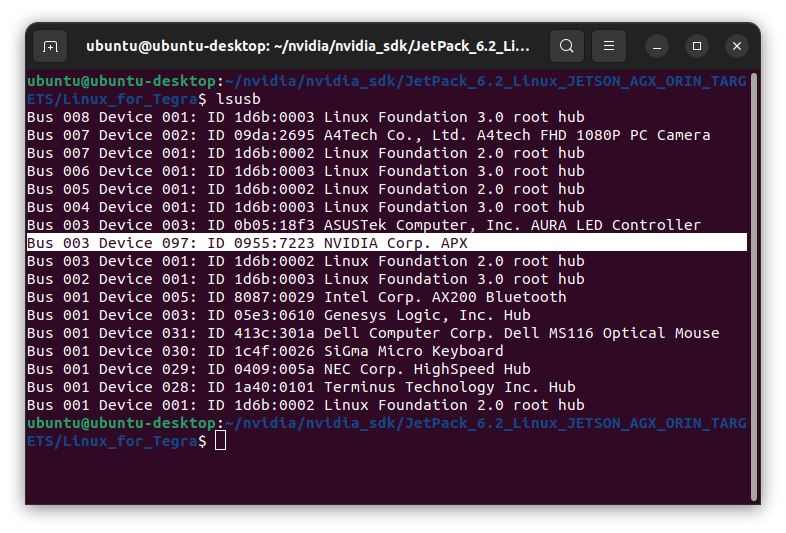Open the terminal search tool

(x=566, y=46)
